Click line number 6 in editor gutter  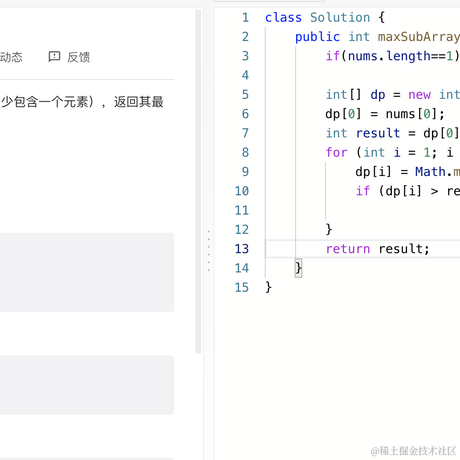pyautogui.click(x=245, y=114)
